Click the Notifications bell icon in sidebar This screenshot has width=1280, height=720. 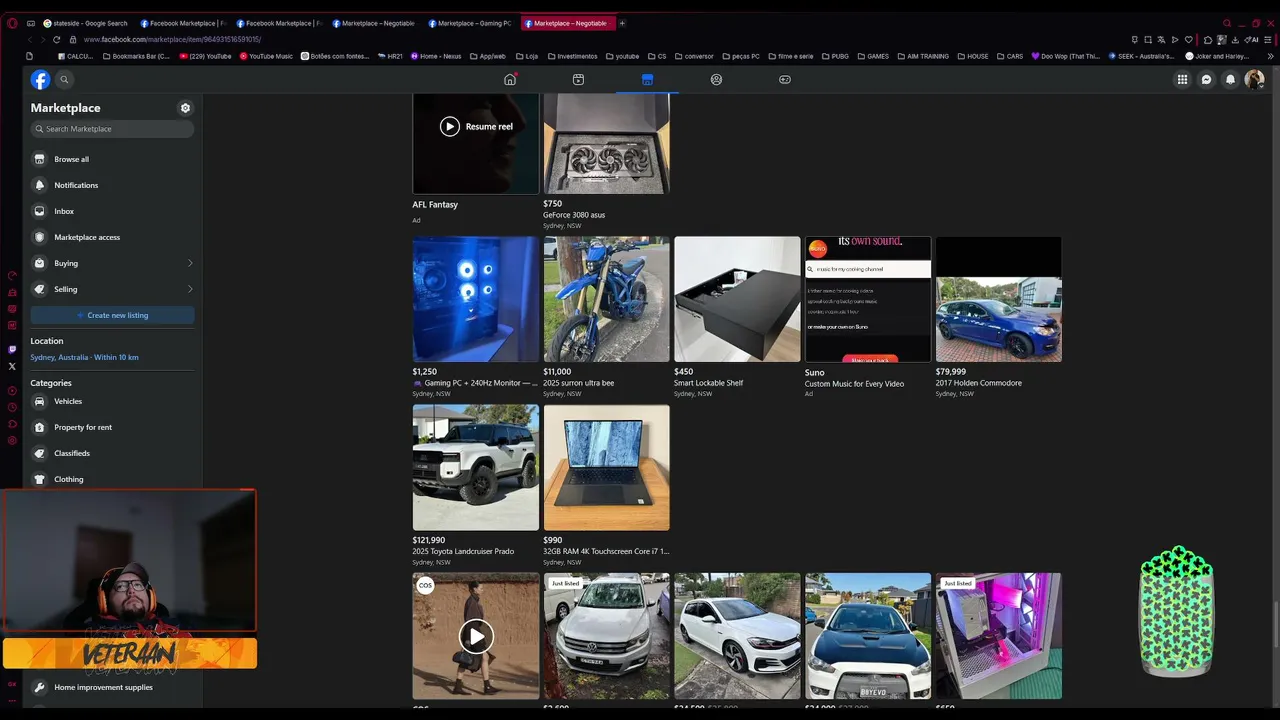coord(40,185)
